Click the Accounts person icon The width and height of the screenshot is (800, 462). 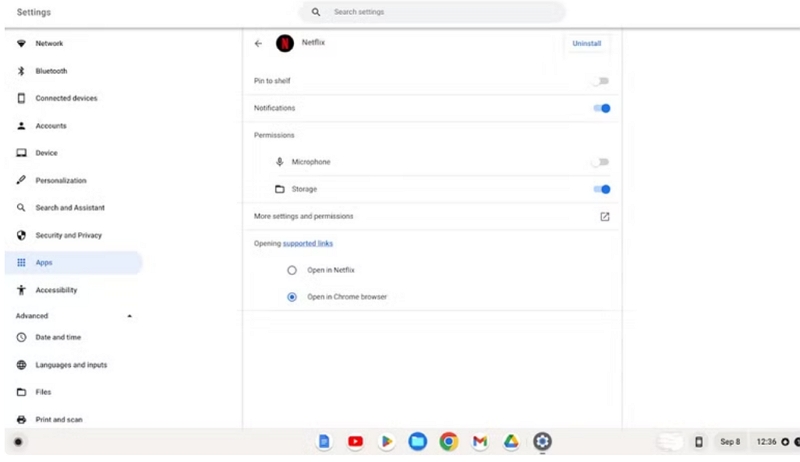[x=21, y=125]
